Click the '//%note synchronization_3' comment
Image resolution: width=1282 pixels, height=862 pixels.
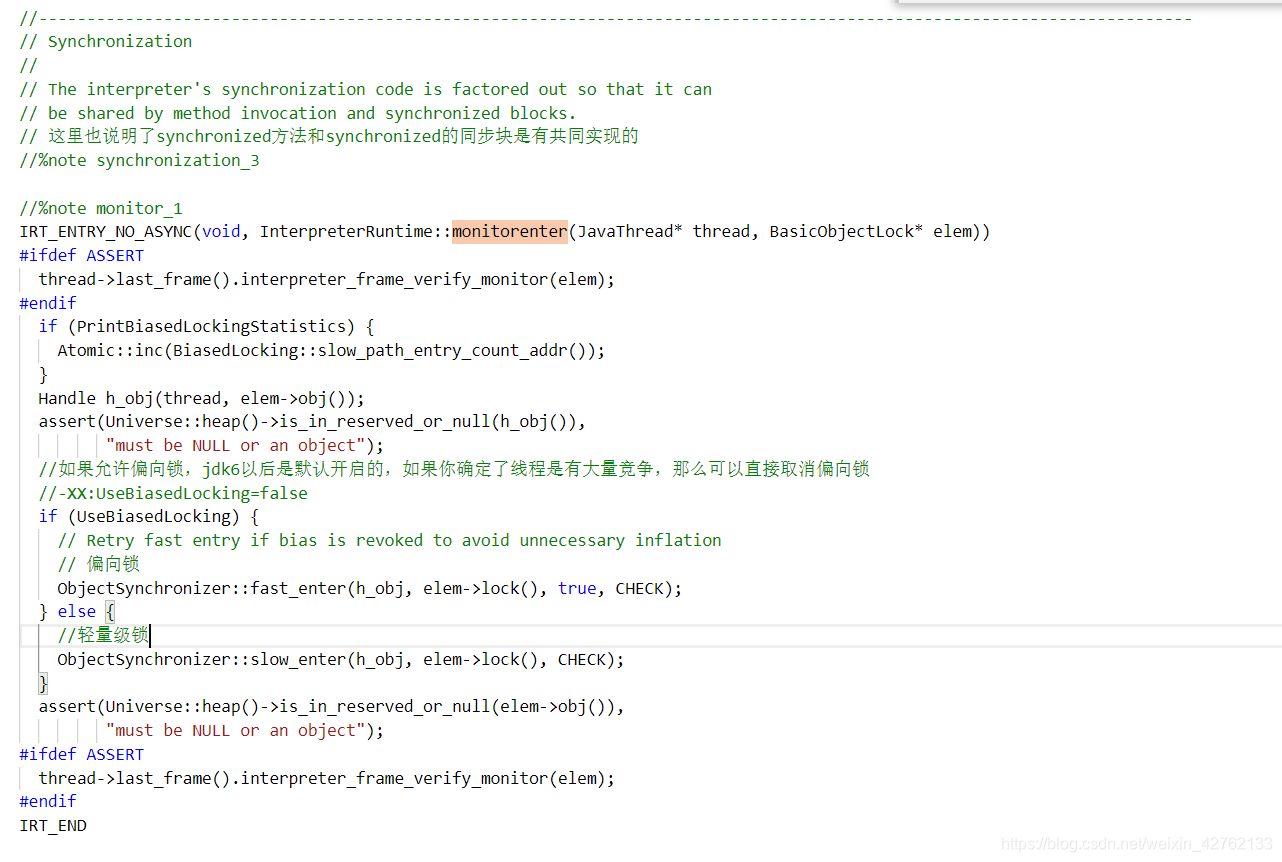click(x=140, y=161)
